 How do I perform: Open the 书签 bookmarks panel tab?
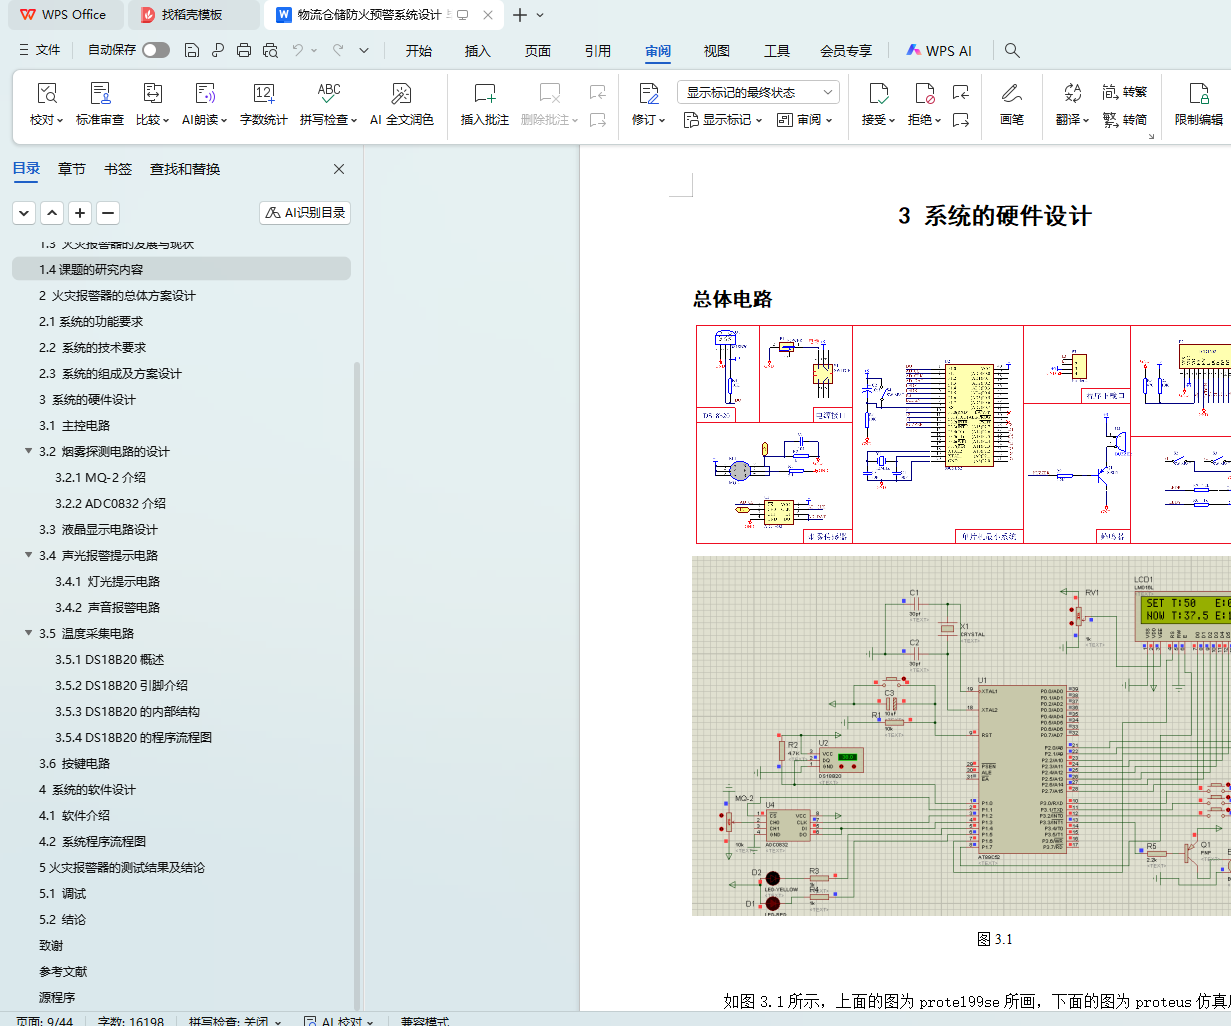tap(118, 169)
